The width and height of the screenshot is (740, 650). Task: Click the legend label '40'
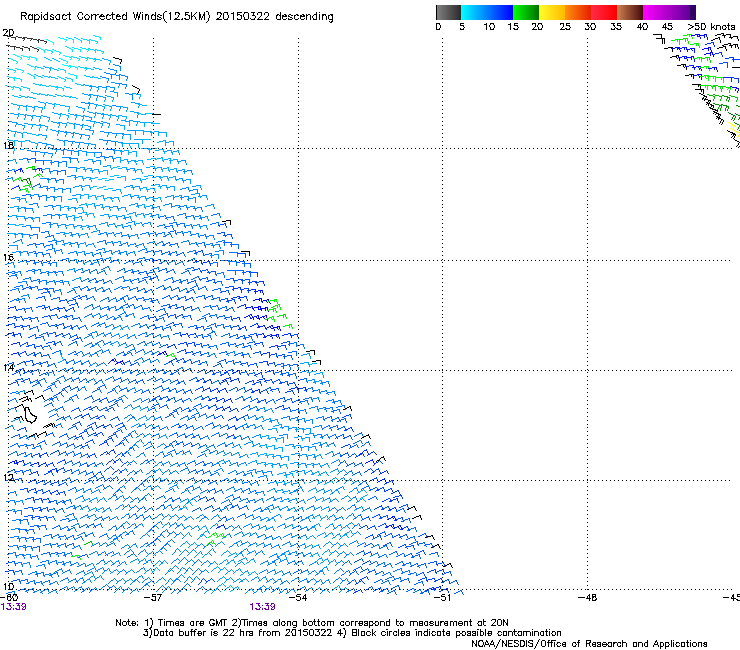(642, 27)
